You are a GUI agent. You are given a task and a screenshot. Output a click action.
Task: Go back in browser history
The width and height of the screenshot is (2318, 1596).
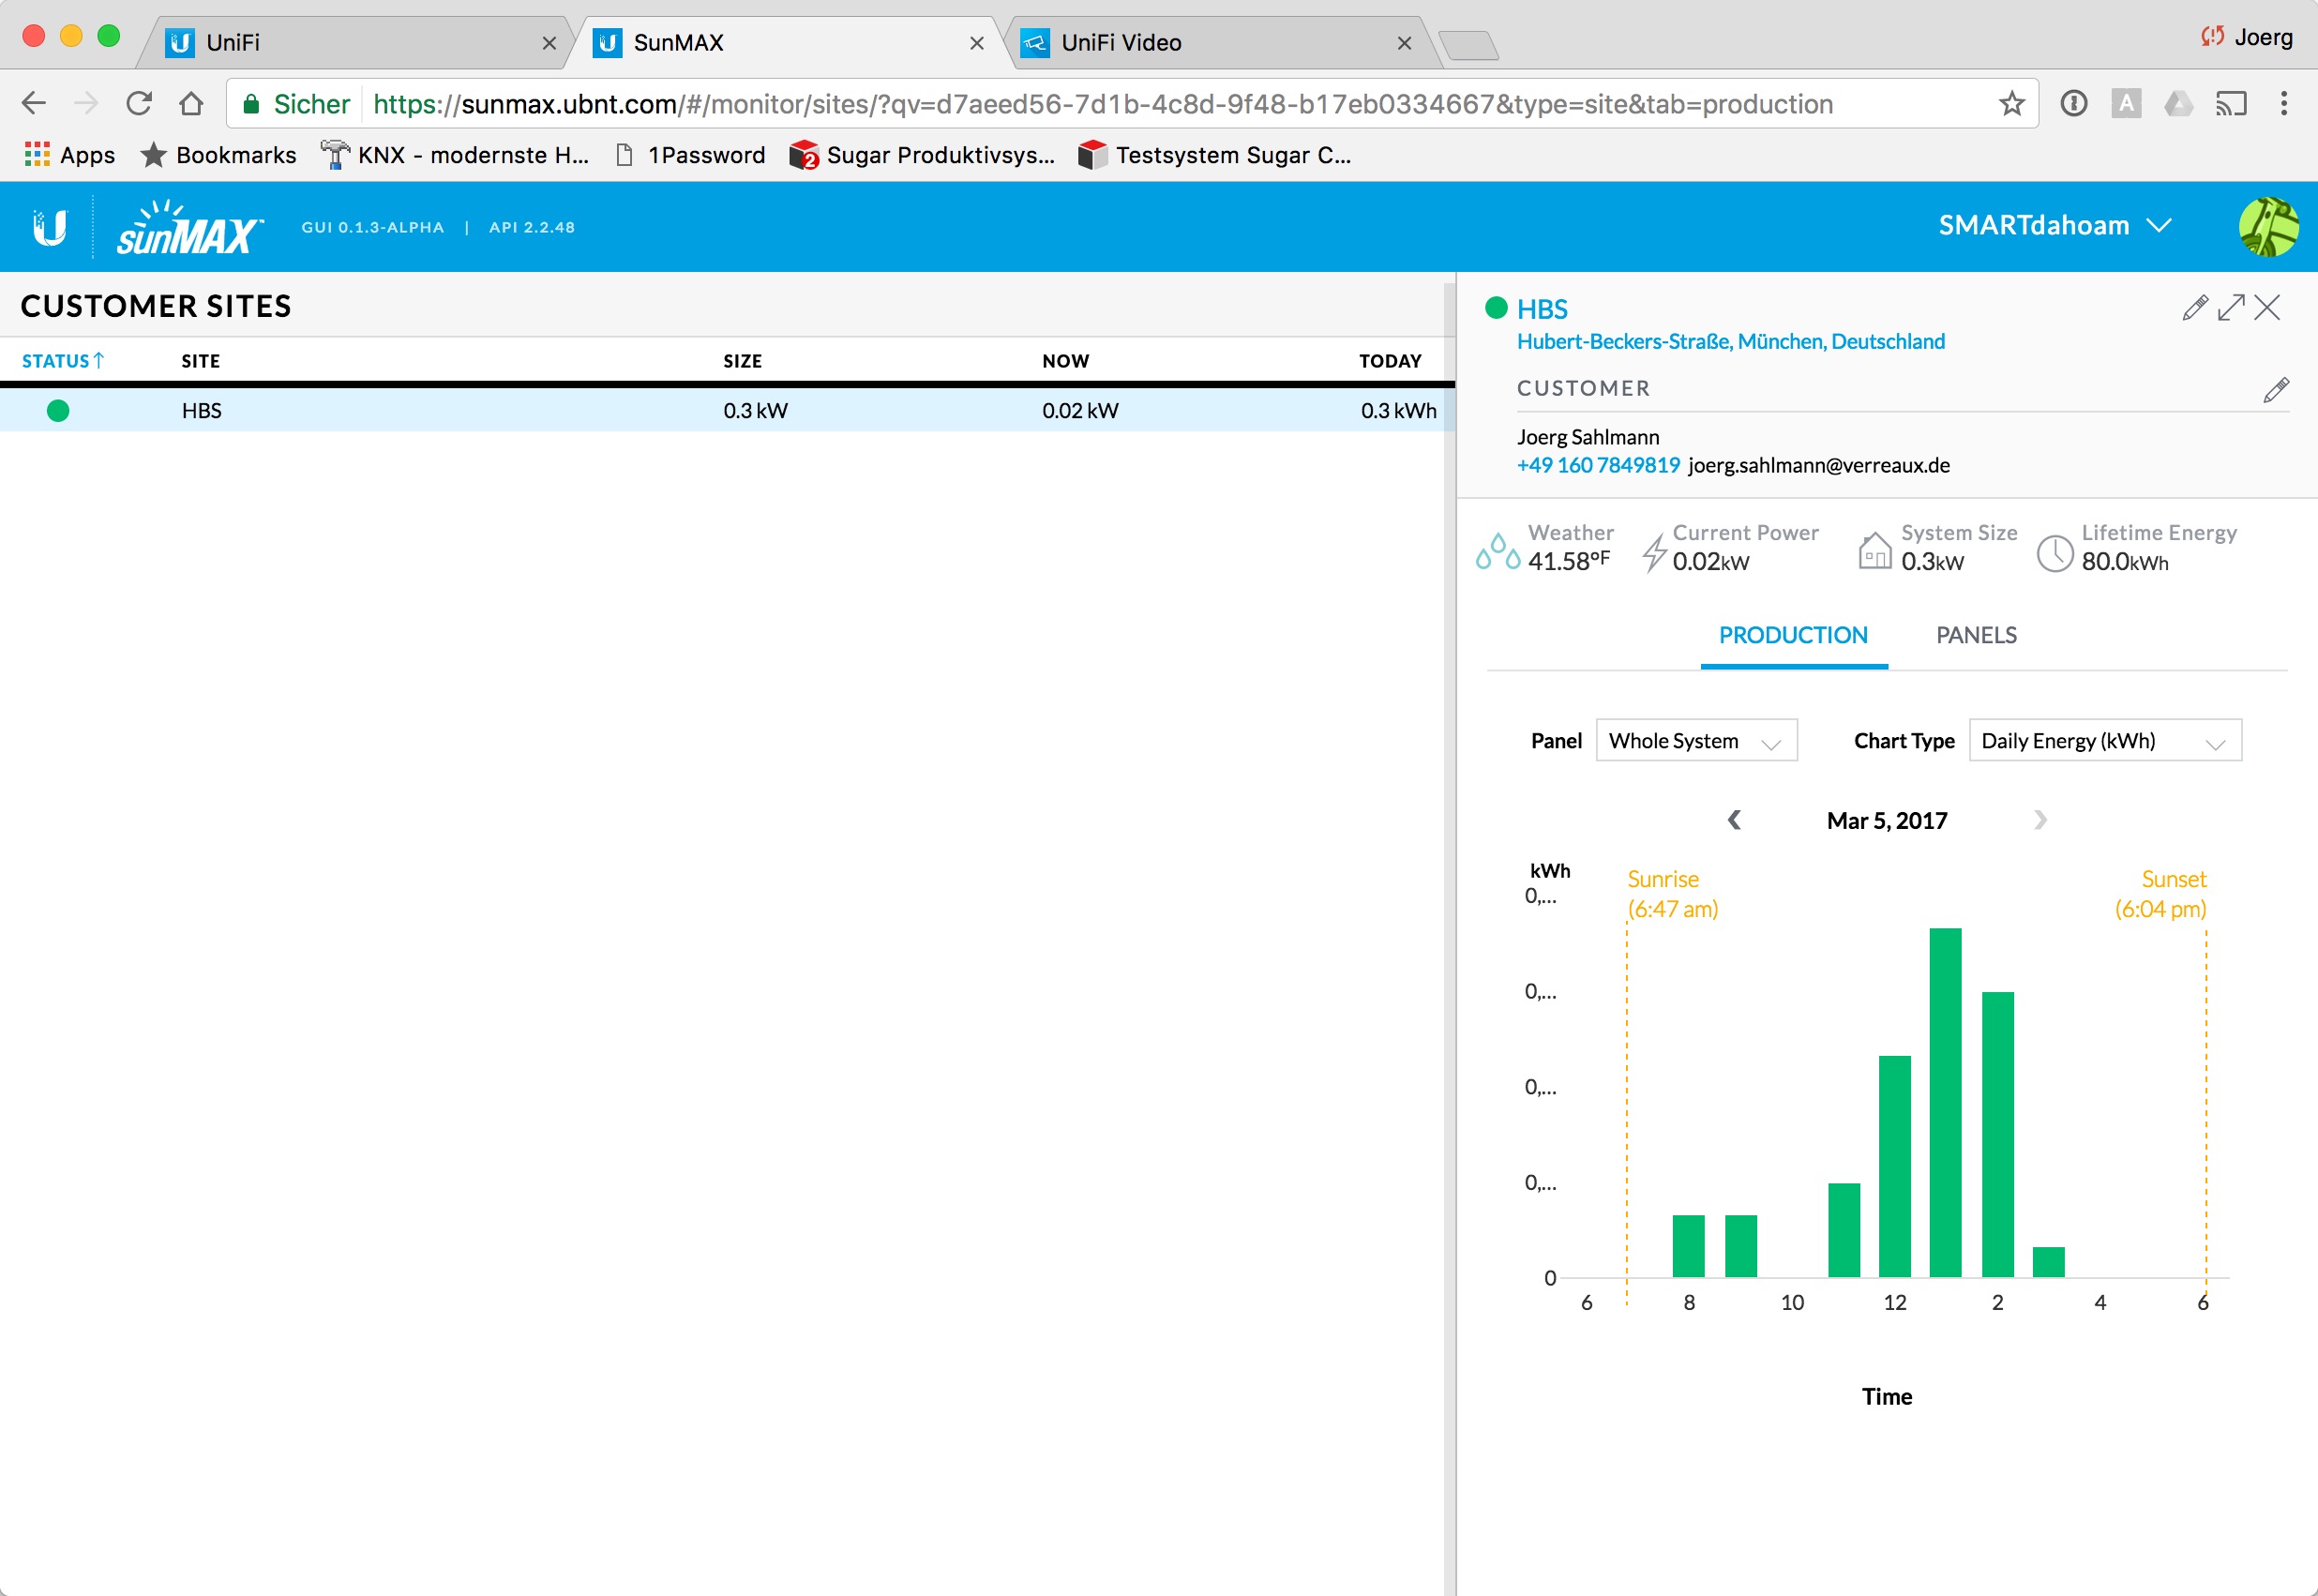click(34, 103)
